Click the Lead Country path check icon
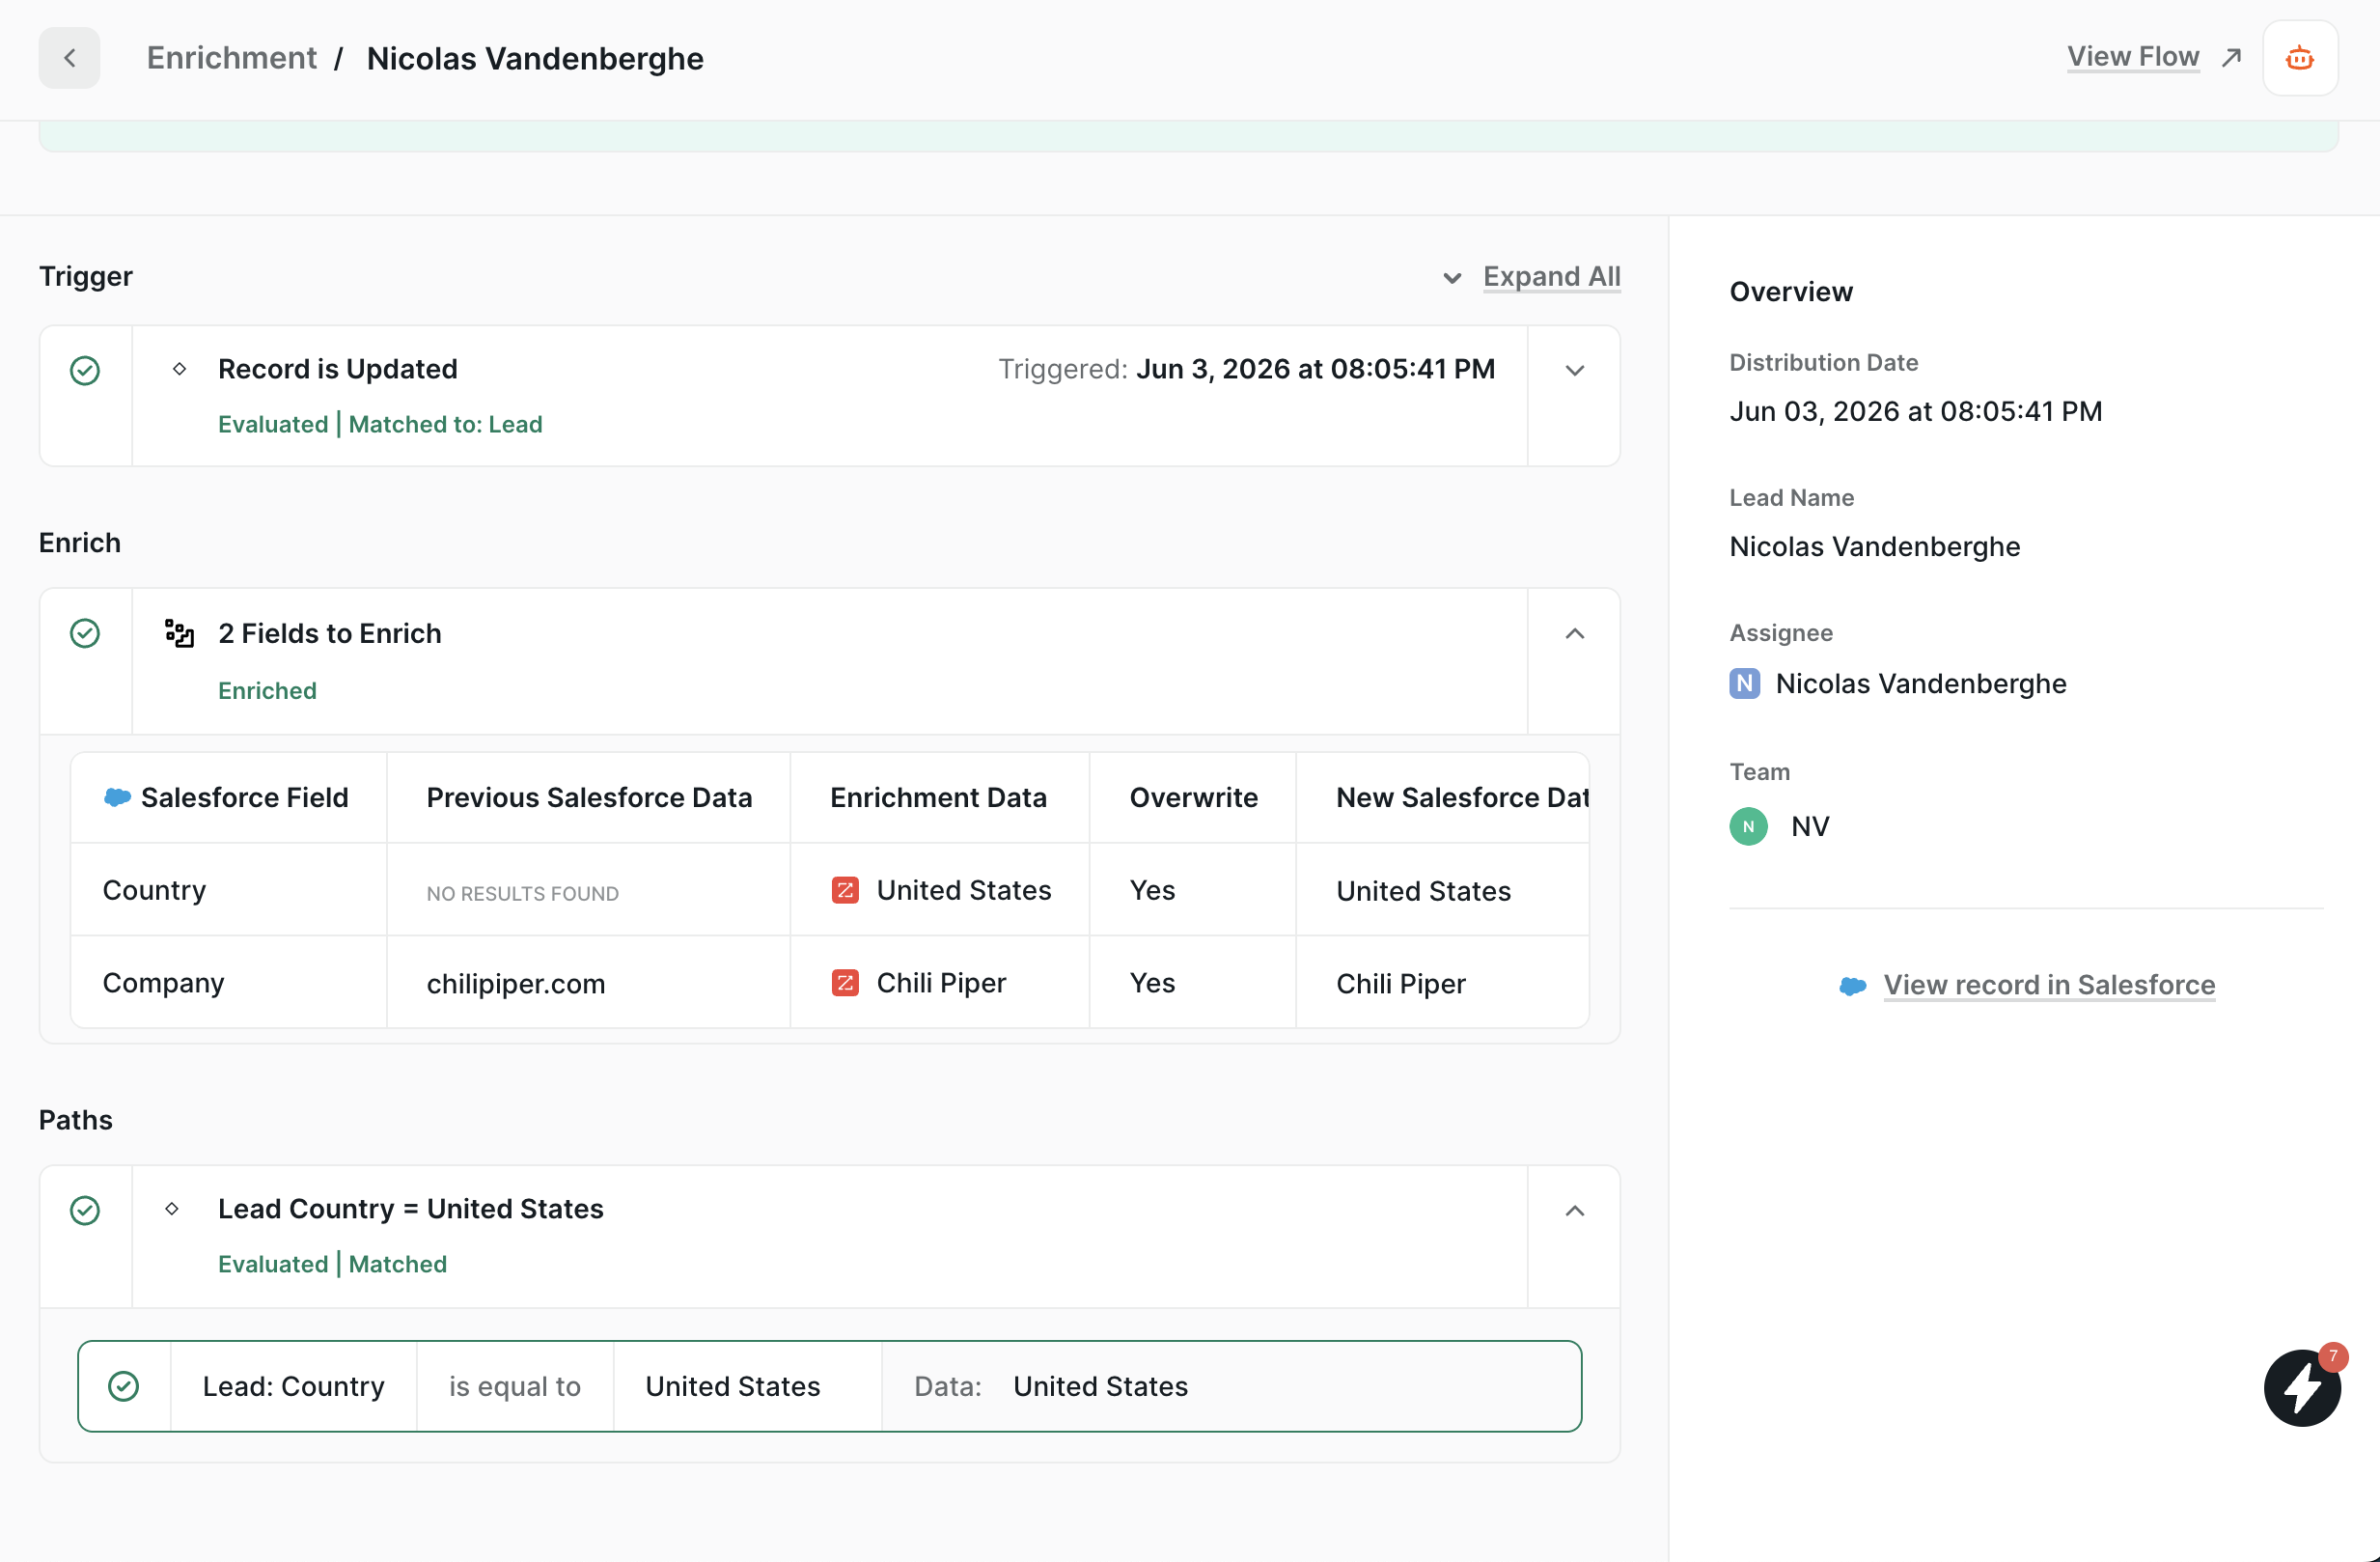 point(85,1211)
